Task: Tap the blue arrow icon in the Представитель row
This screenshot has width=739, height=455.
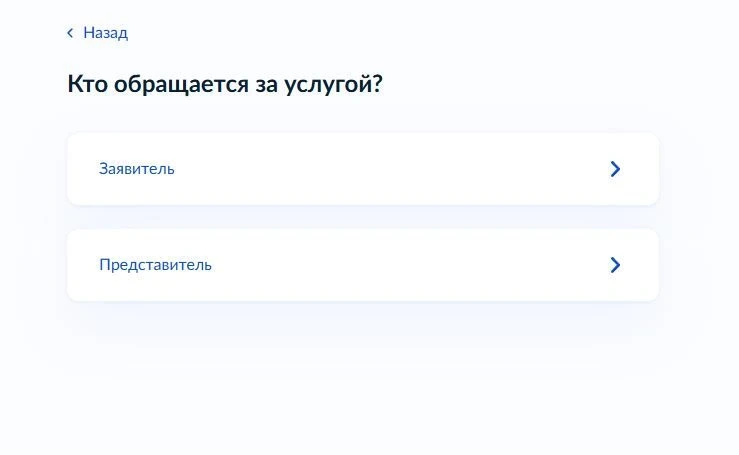Action: tap(615, 265)
